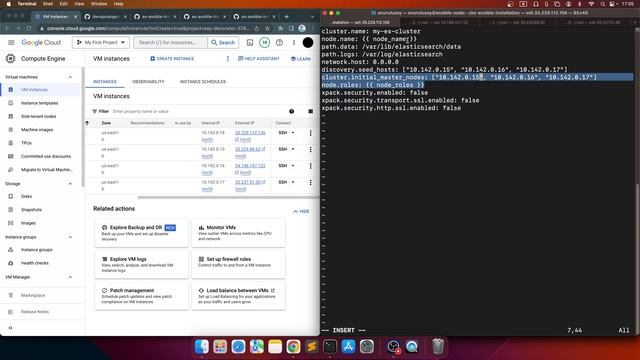
Task: Click the horizontal scrollbar under instances table
Action: click(x=228, y=198)
